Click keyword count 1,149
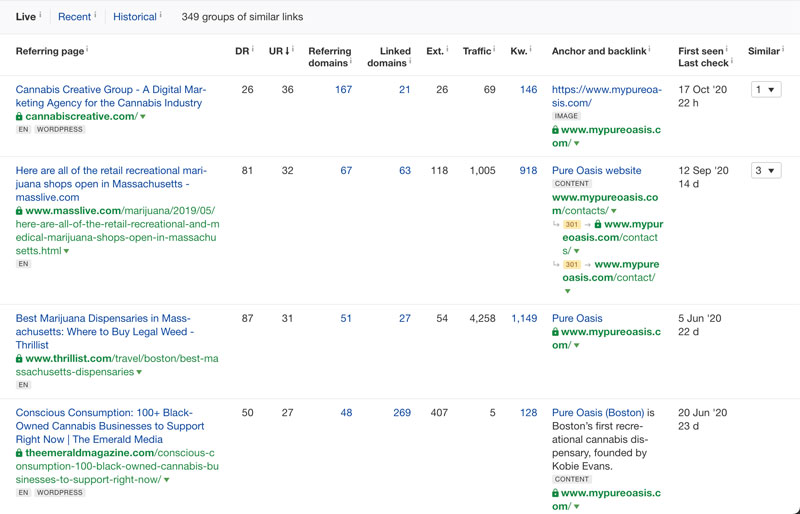Screen dimensions: 800x514 click(x=523, y=319)
